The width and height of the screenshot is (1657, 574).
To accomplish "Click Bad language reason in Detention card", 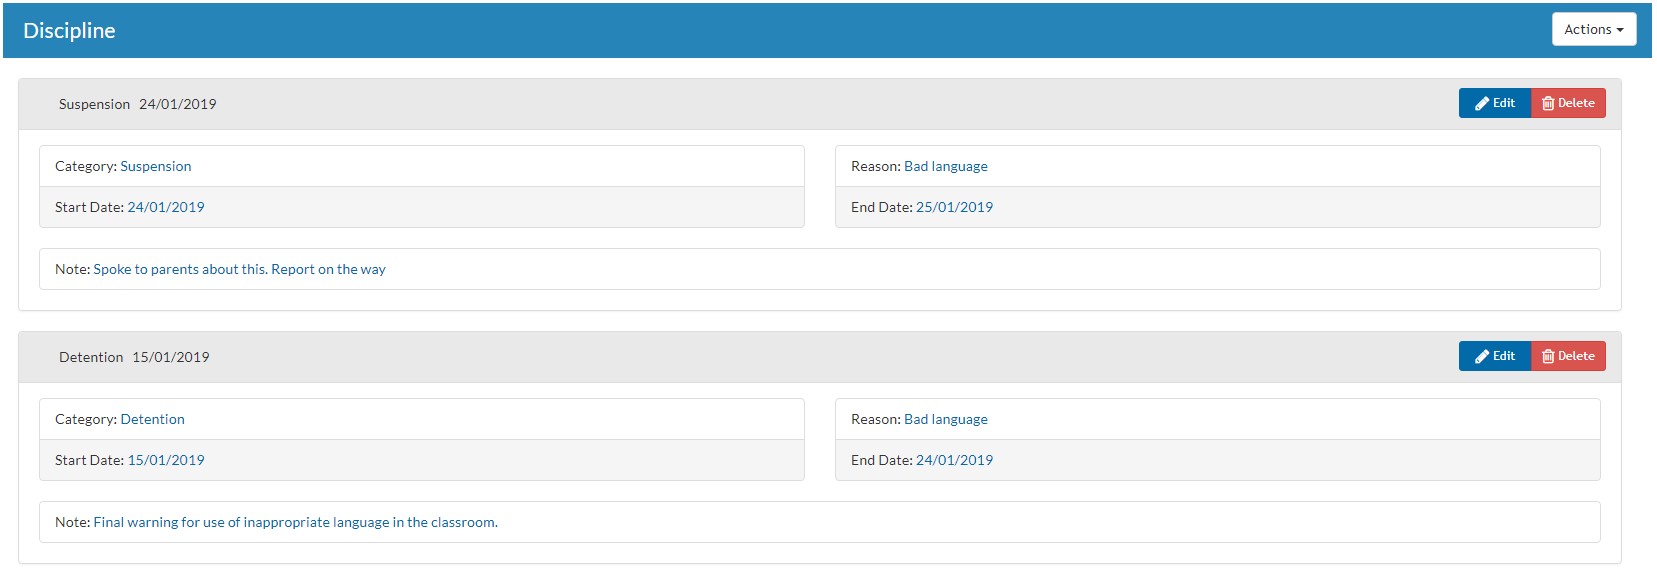I will 946,419.
